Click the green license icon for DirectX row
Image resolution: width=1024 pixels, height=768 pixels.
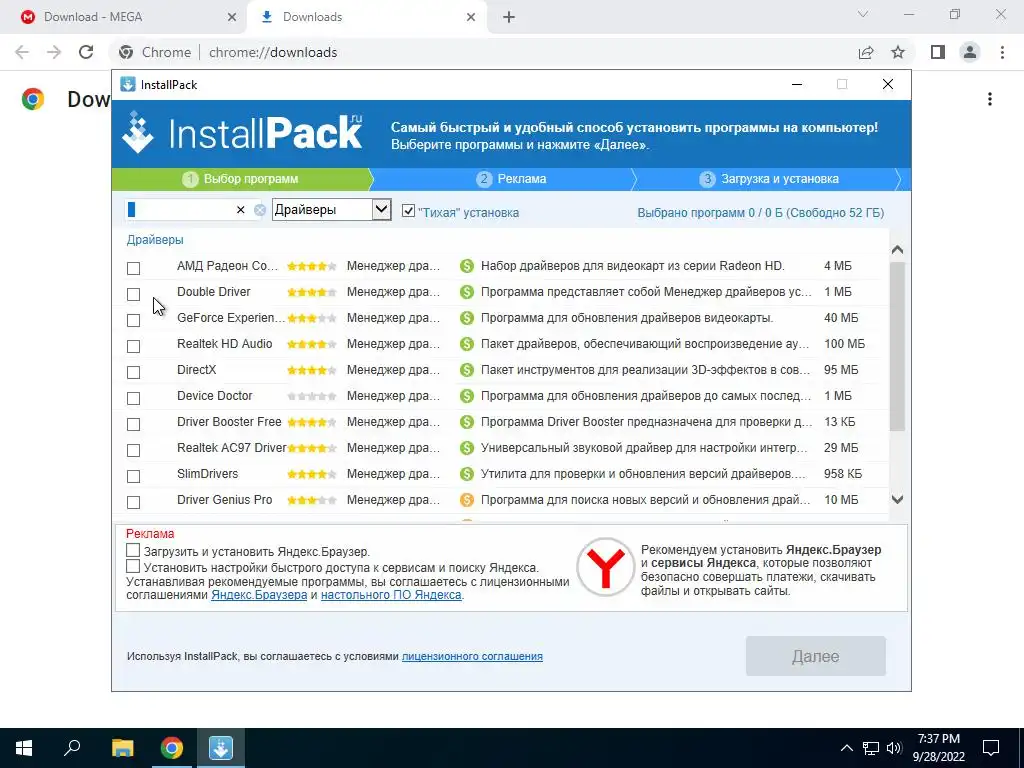466,370
